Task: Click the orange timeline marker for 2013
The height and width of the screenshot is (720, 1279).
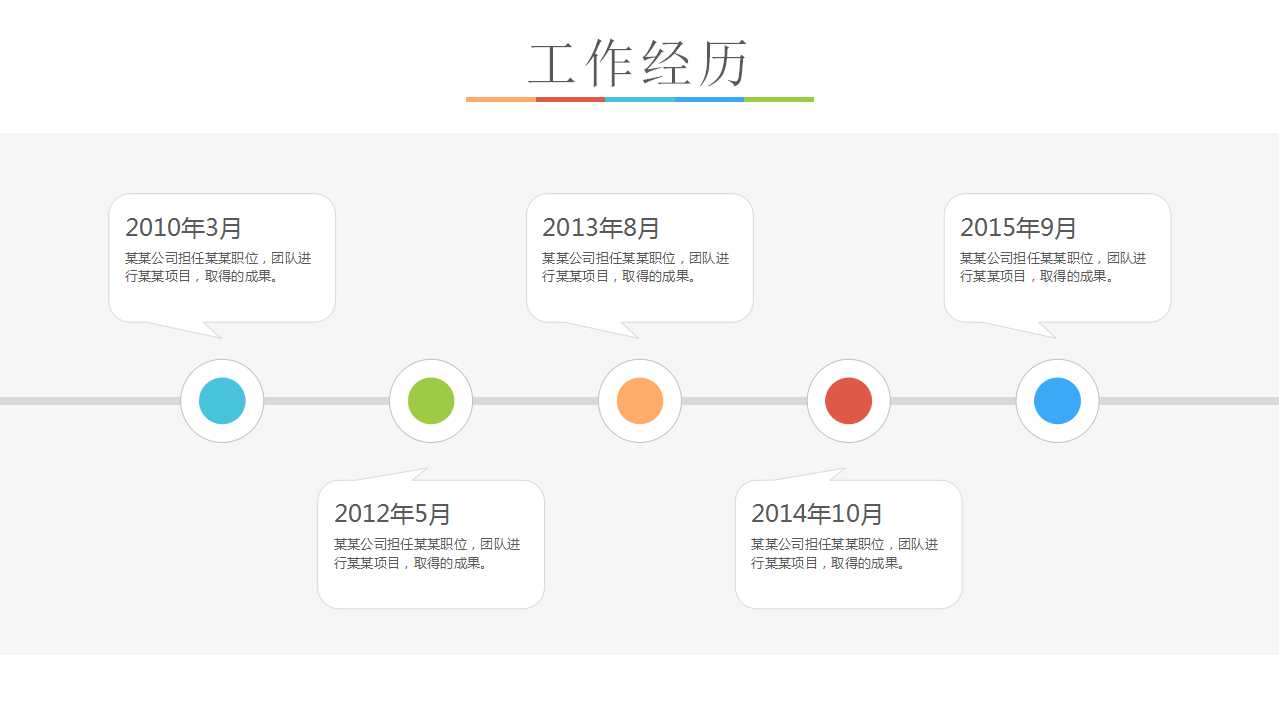Action: pos(640,401)
